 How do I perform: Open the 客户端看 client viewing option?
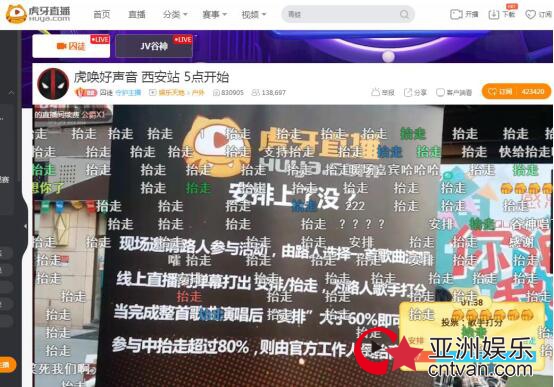tap(454, 92)
